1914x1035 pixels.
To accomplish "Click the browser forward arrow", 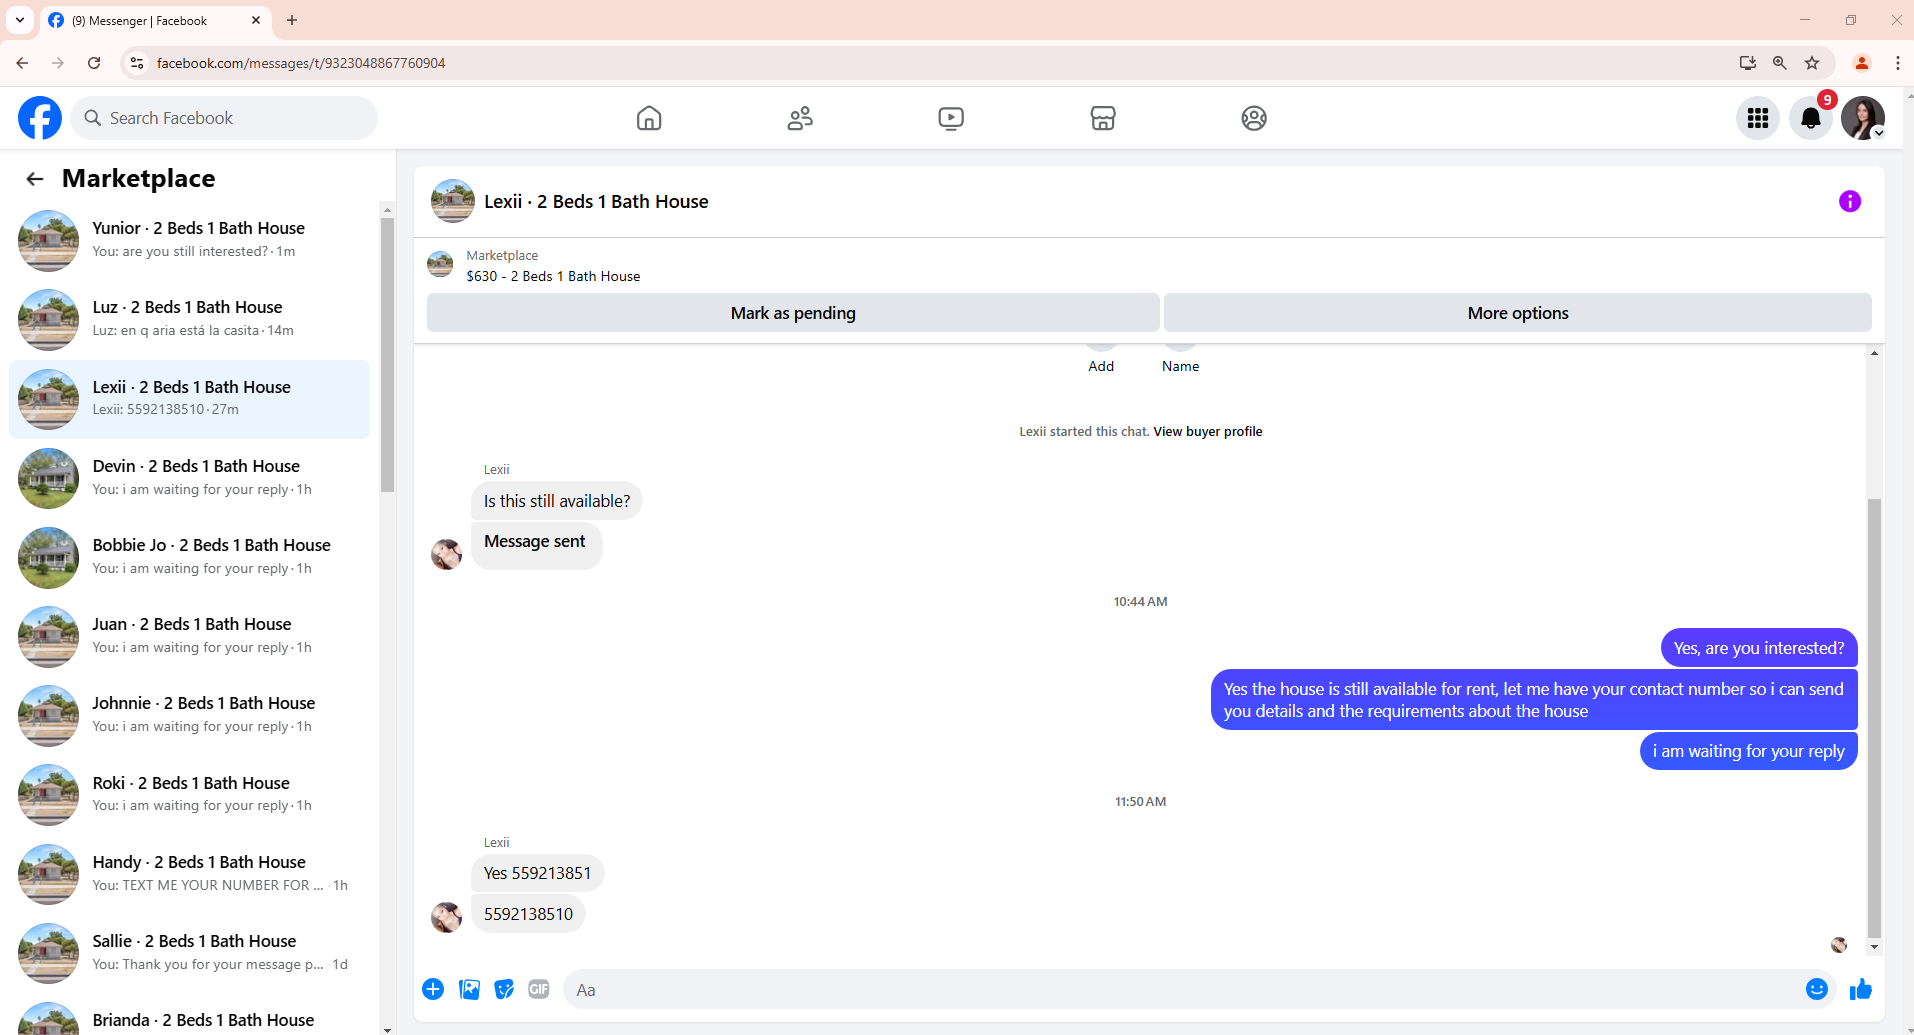I will coord(58,63).
